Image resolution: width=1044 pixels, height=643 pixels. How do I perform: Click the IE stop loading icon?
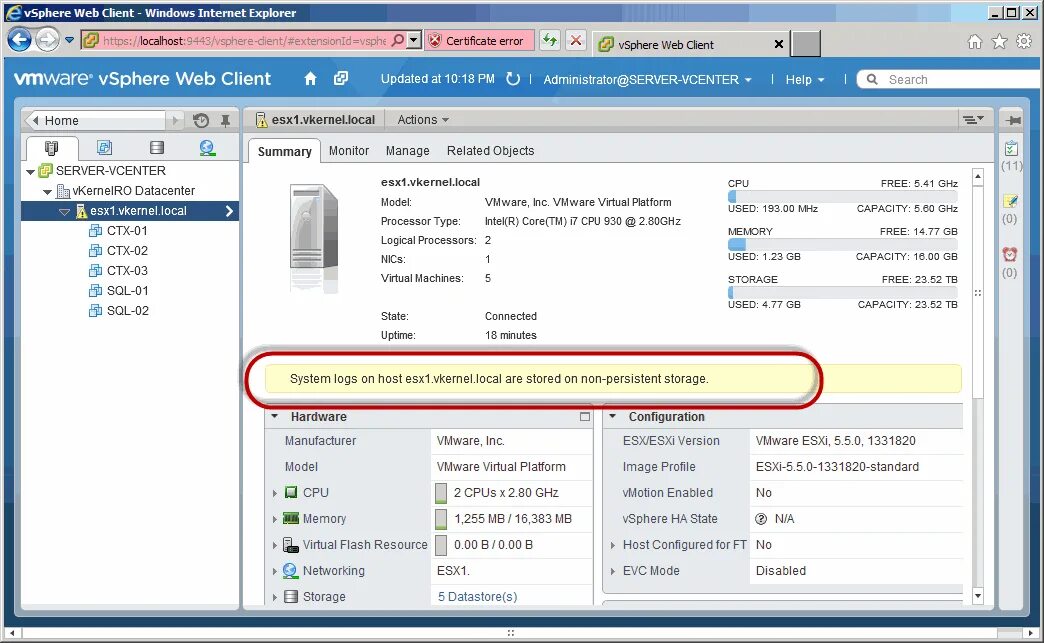pos(576,41)
